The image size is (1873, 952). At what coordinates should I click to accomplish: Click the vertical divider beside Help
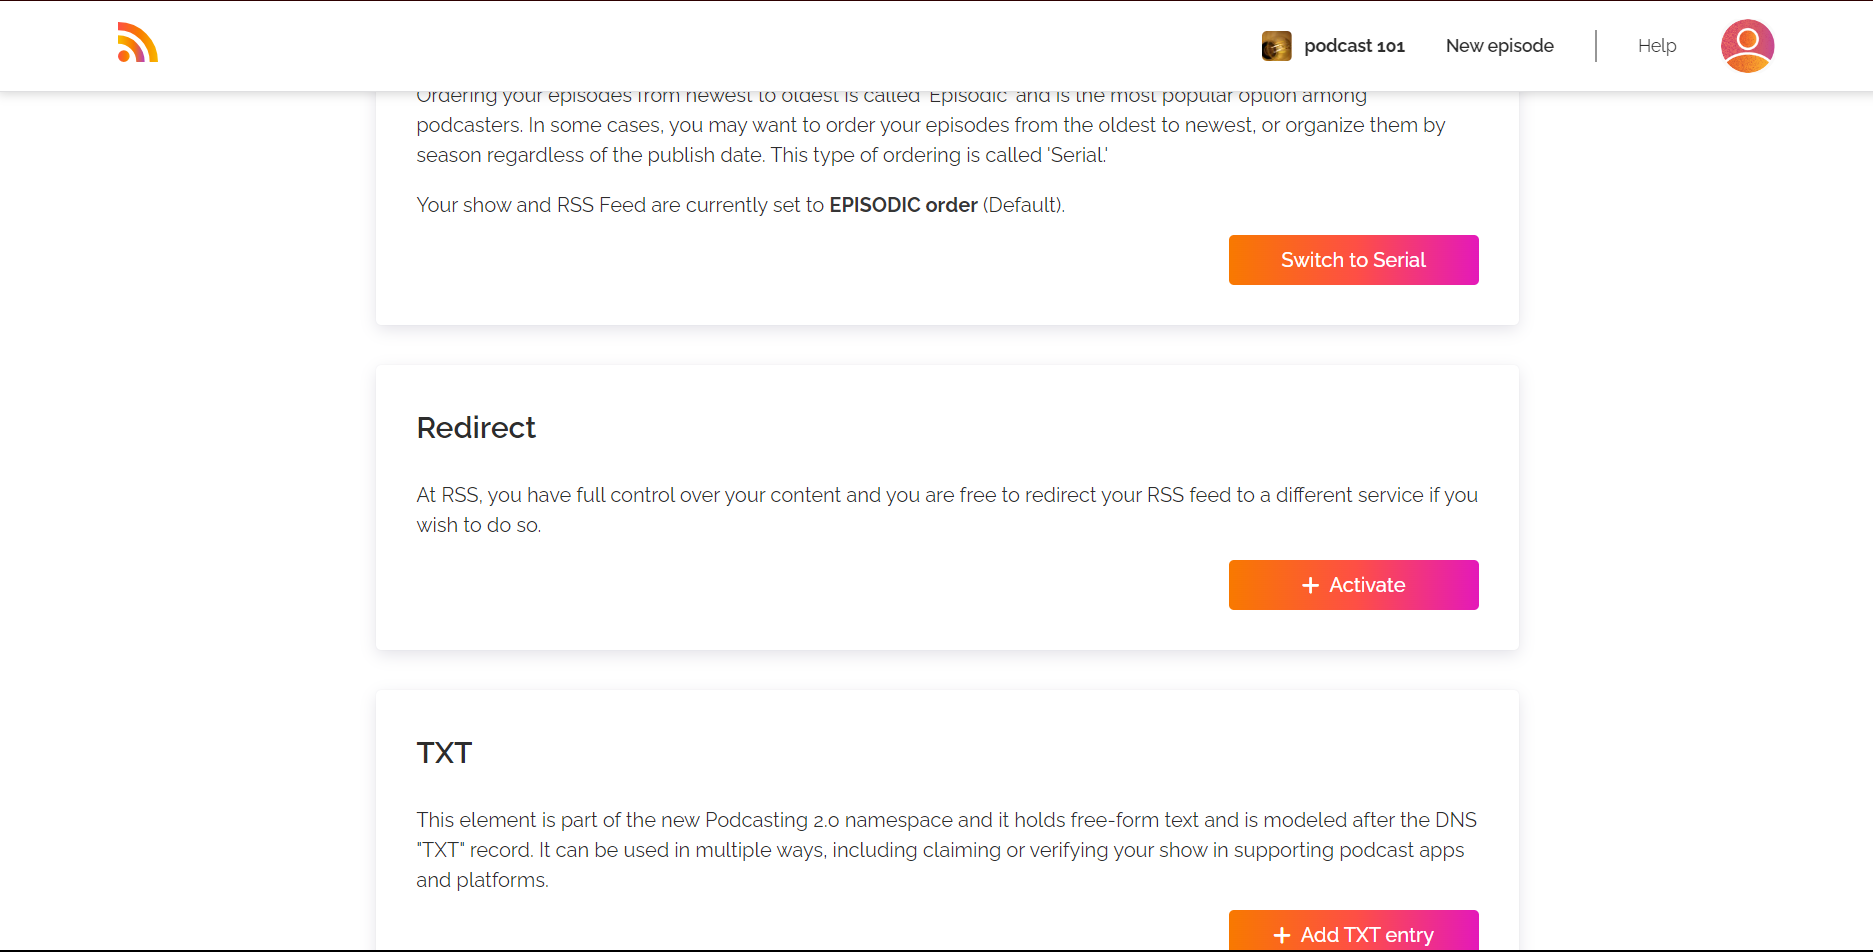(1596, 46)
